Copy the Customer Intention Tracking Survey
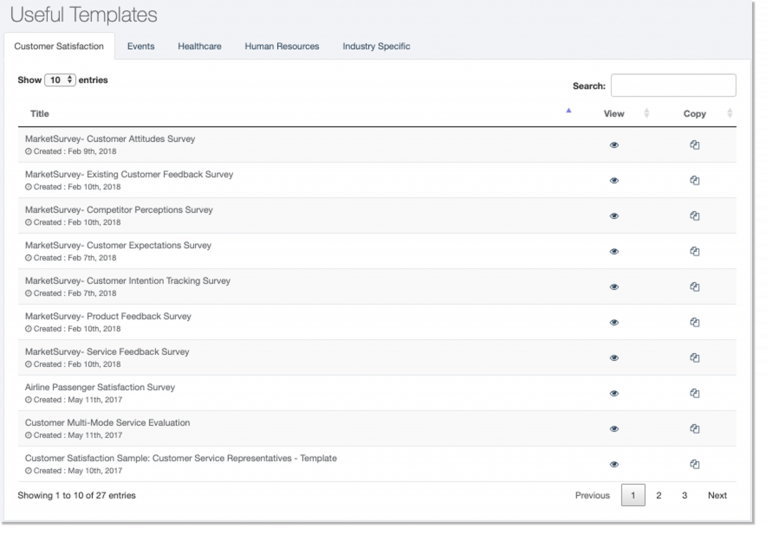Image resolution: width=768 pixels, height=537 pixels. click(695, 287)
